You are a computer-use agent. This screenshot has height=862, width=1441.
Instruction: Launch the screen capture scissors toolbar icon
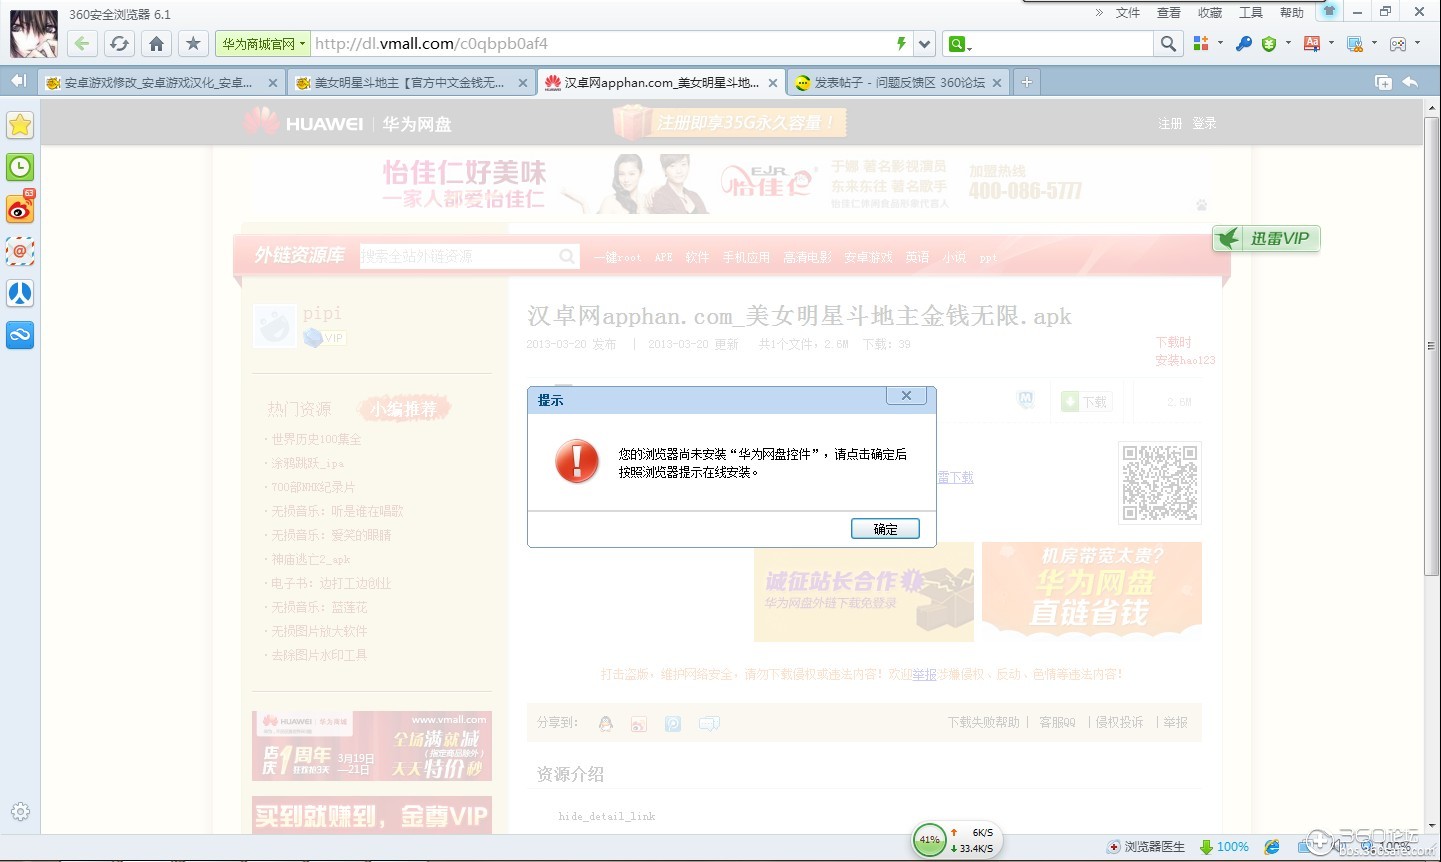click(x=1356, y=44)
